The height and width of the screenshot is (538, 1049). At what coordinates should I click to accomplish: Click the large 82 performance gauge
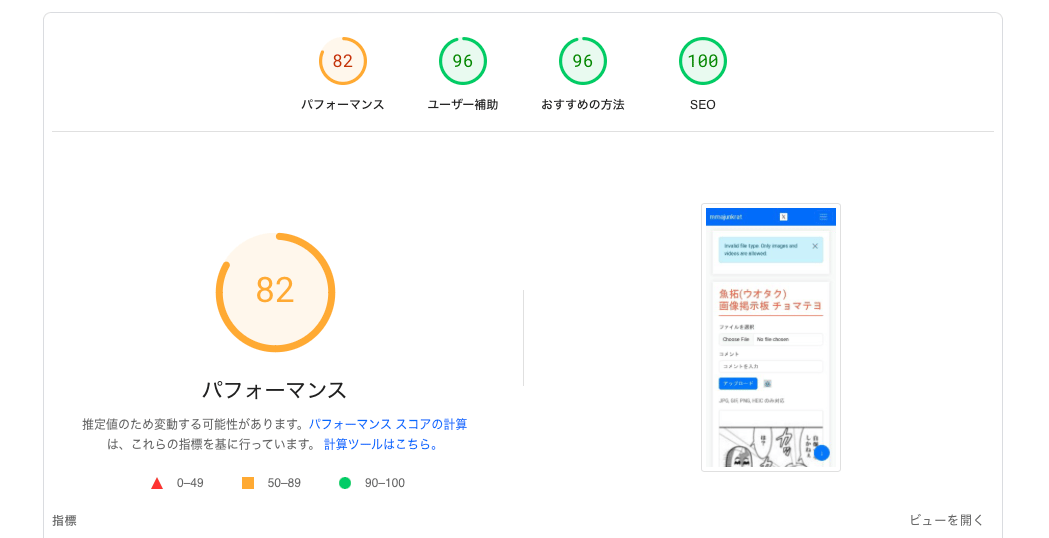(x=275, y=292)
